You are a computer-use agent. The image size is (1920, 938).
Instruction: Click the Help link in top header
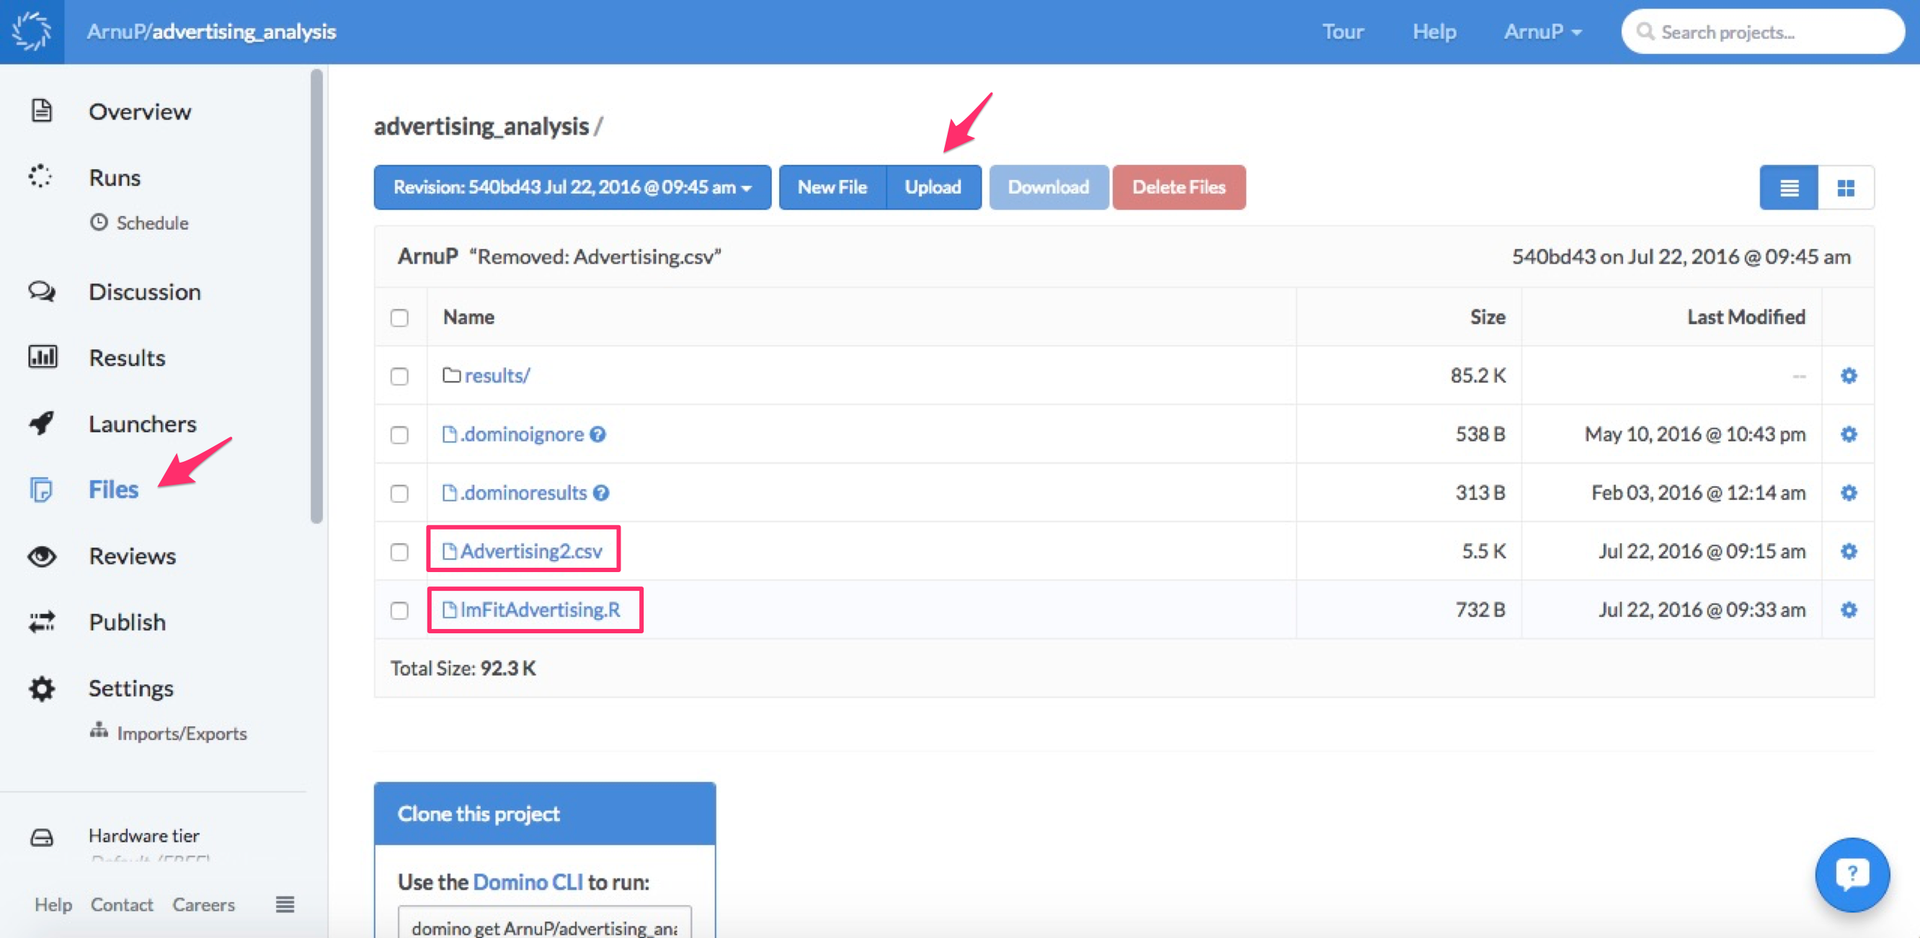(1434, 31)
